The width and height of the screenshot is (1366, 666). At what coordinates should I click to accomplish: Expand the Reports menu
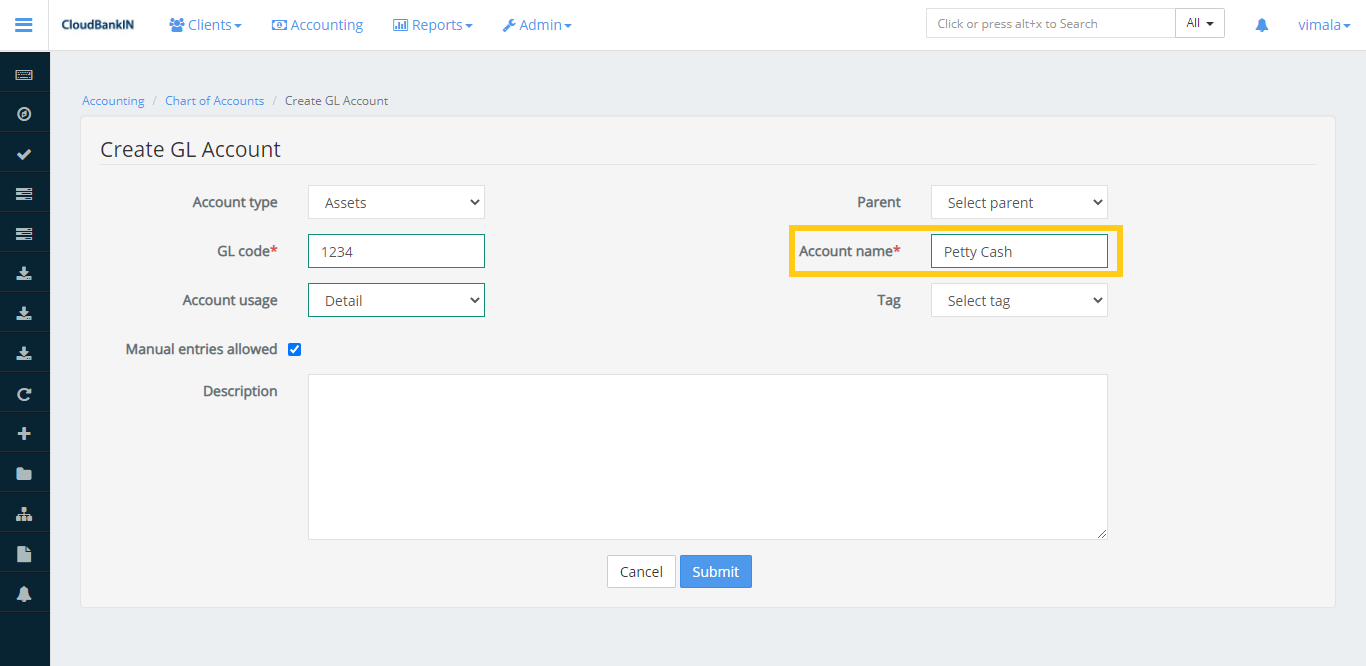[x=432, y=24]
